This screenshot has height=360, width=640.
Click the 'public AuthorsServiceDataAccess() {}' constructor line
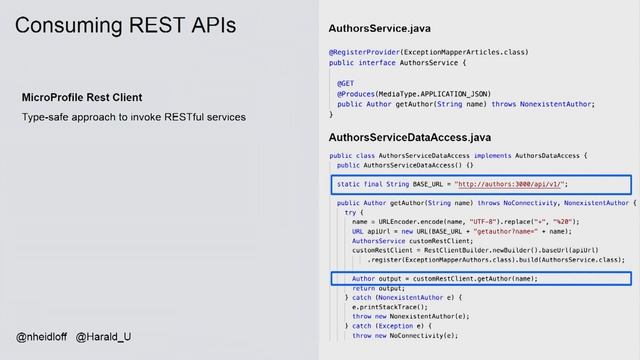point(405,165)
